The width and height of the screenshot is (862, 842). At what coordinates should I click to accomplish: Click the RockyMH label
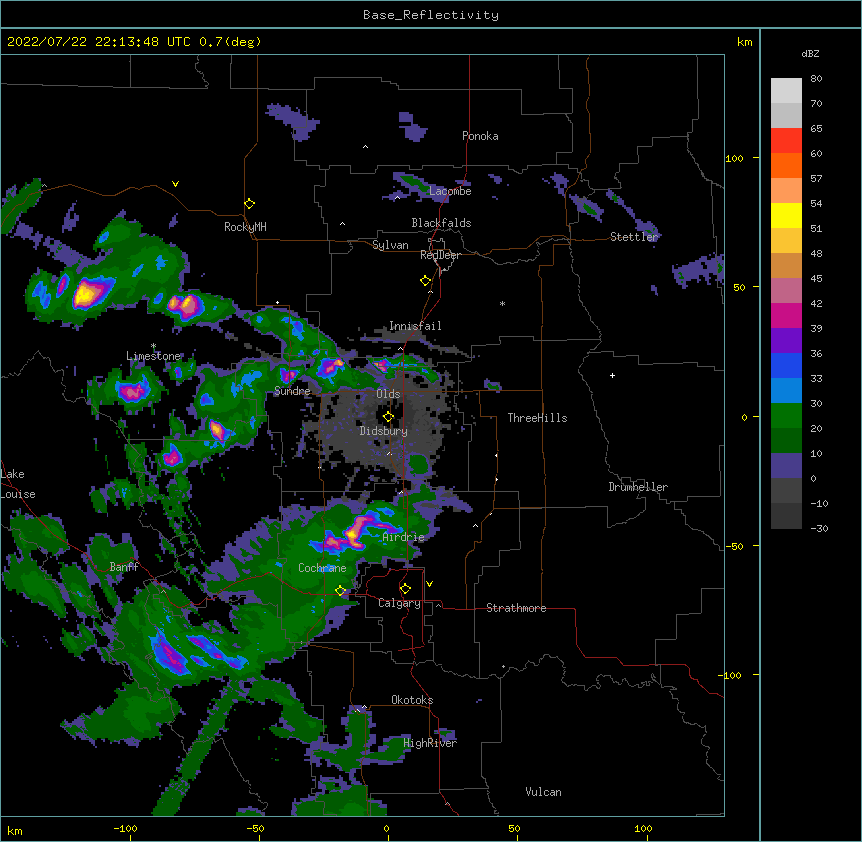(245, 227)
